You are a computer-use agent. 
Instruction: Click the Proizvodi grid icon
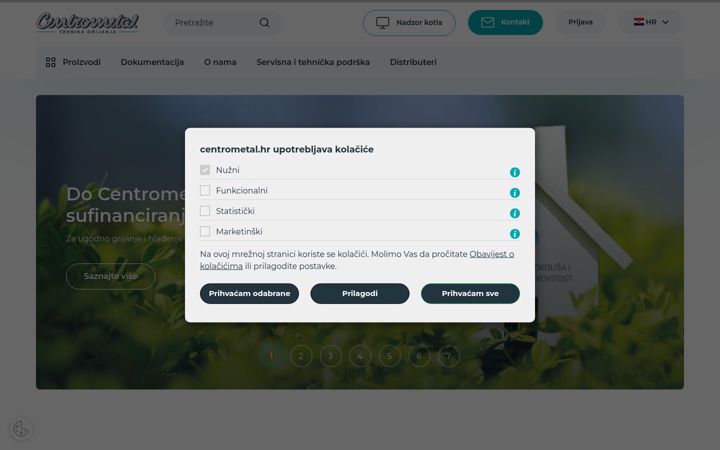[51, 62]
